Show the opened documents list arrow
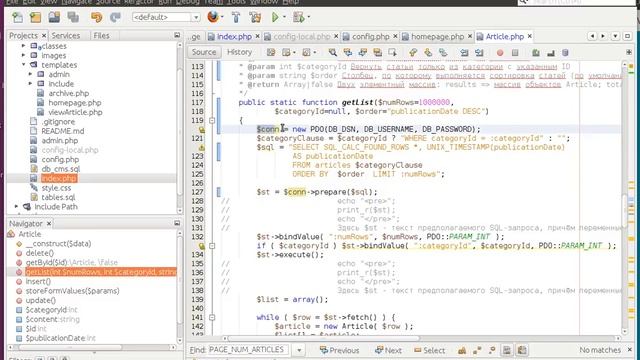Image resolution: width=640 pixels, height=360 pixels. (615, 36)
